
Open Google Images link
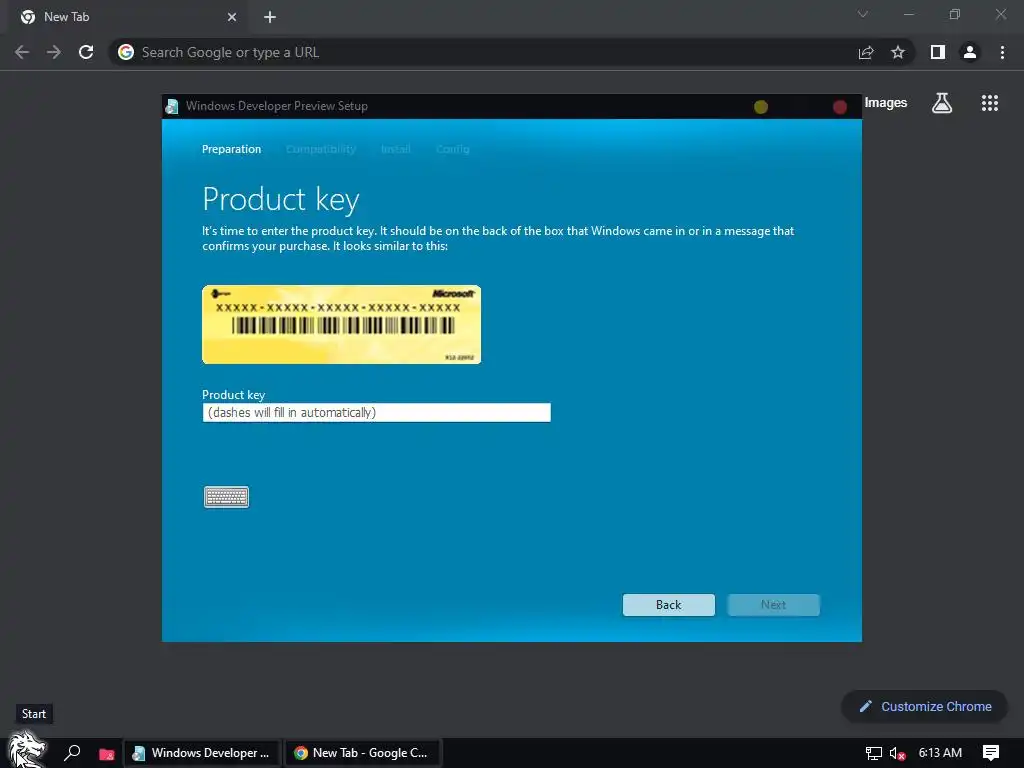[x=886, y=103]
